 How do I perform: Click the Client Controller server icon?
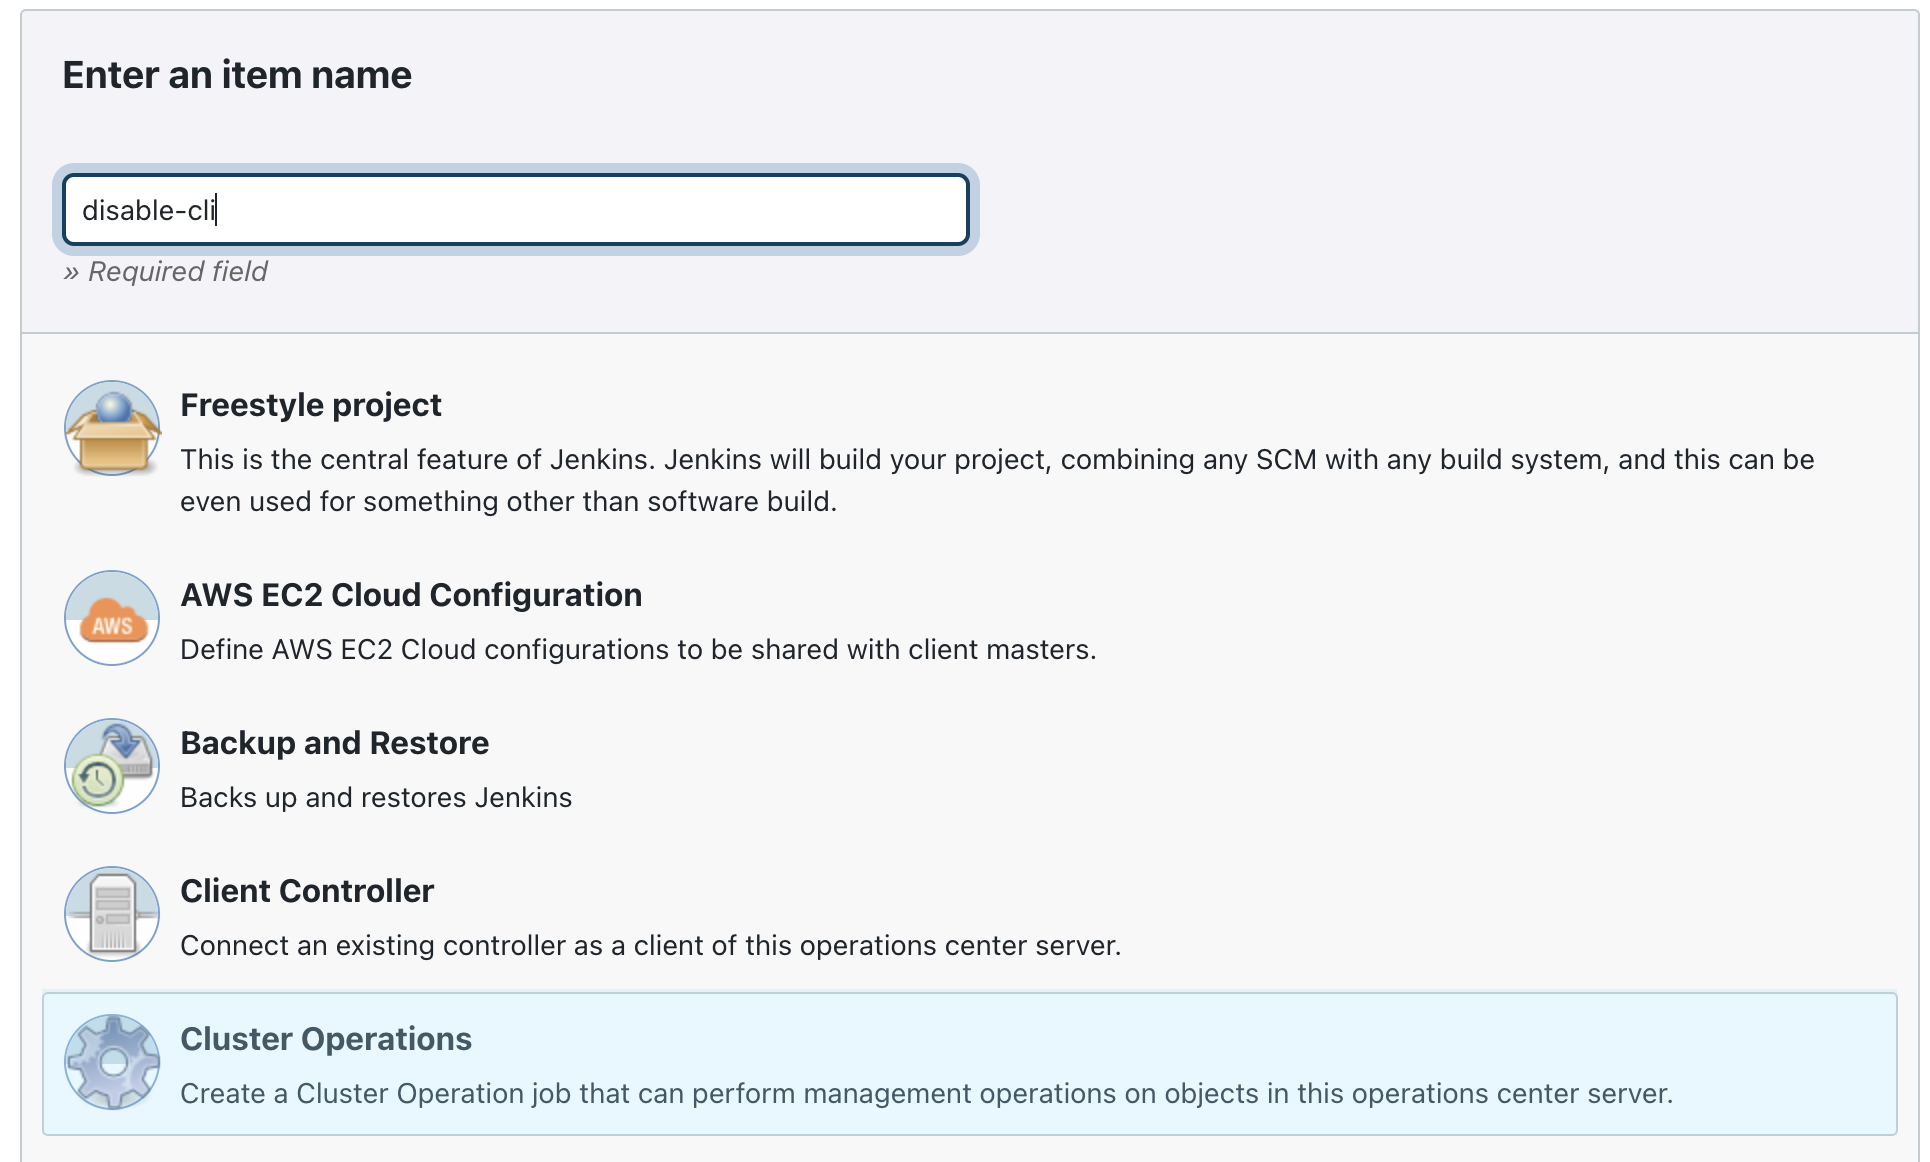click(x=112, y=914)
